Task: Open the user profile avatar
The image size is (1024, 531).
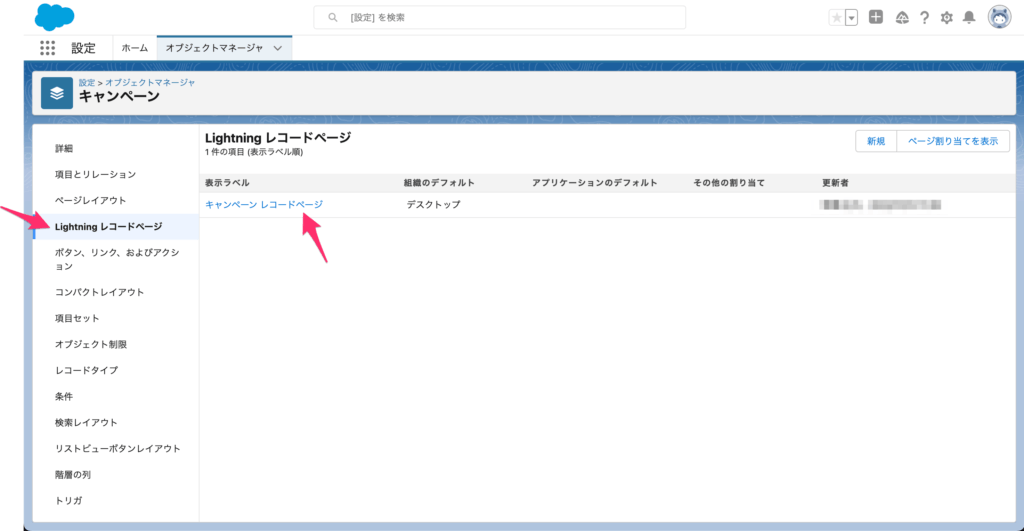Action: tap(998, 17)
